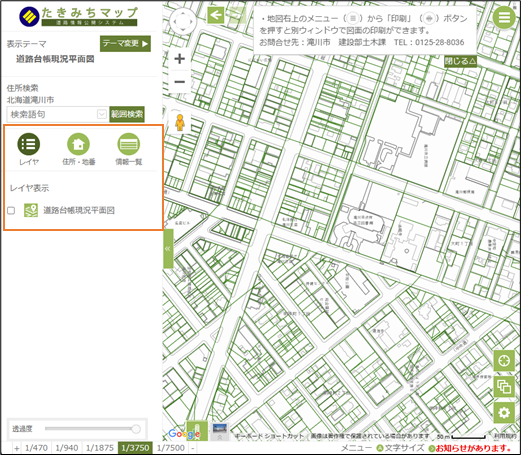The image size is (521, 455).
Task: Click the 道路台帳現況平面図 layer icon
Action: (31, 210)
